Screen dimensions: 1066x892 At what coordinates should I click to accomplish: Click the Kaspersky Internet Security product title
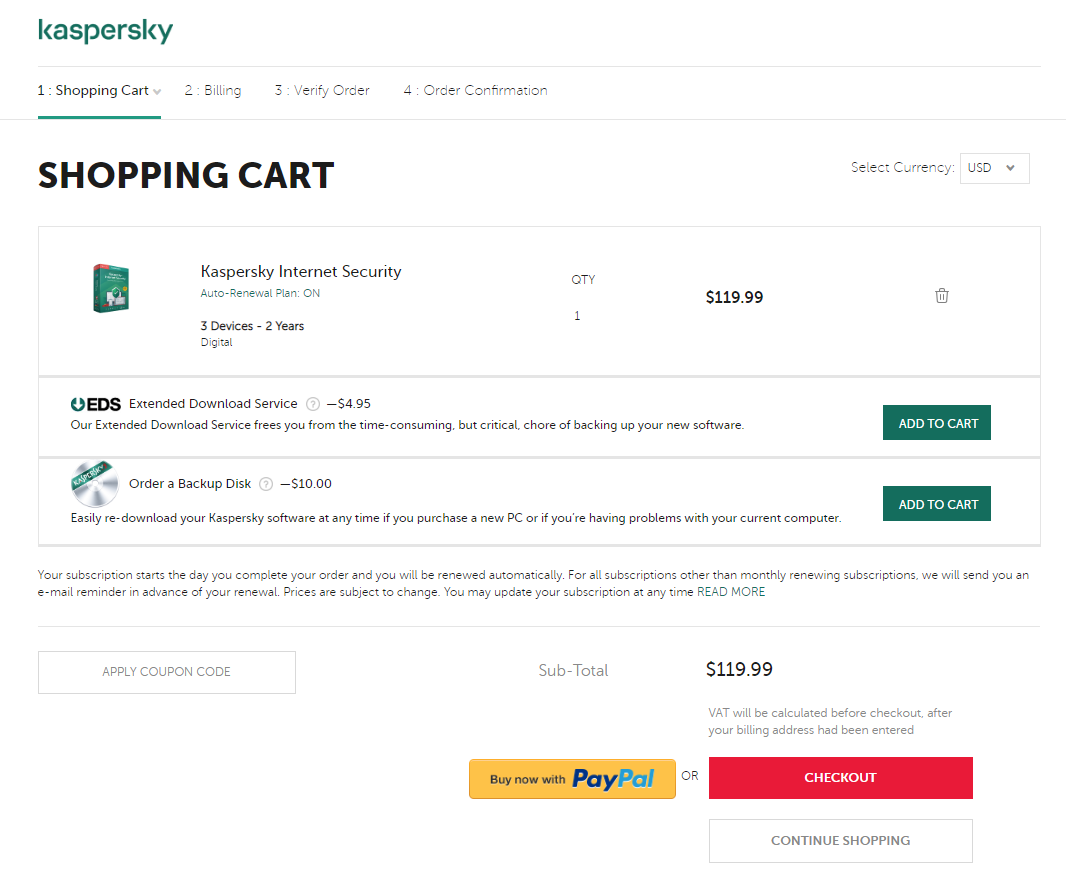pos(301,271)
